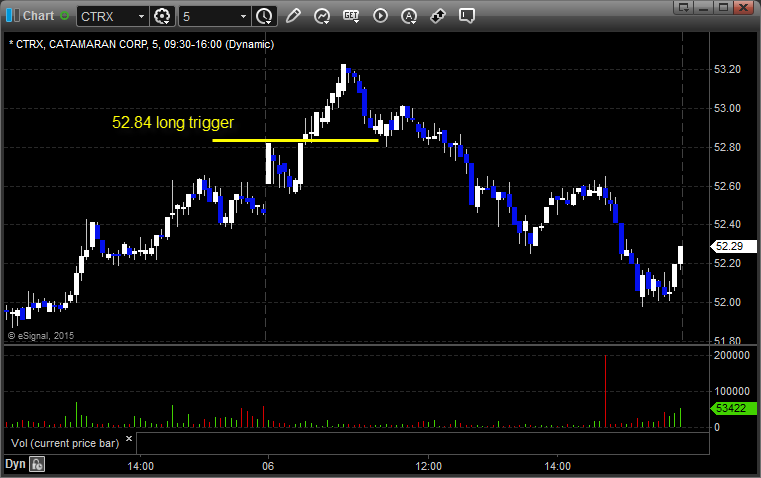Click the CTRX, CATAMARAN CORP chart title
Viewport: 761px width, 478px height.
click(141, 44)
